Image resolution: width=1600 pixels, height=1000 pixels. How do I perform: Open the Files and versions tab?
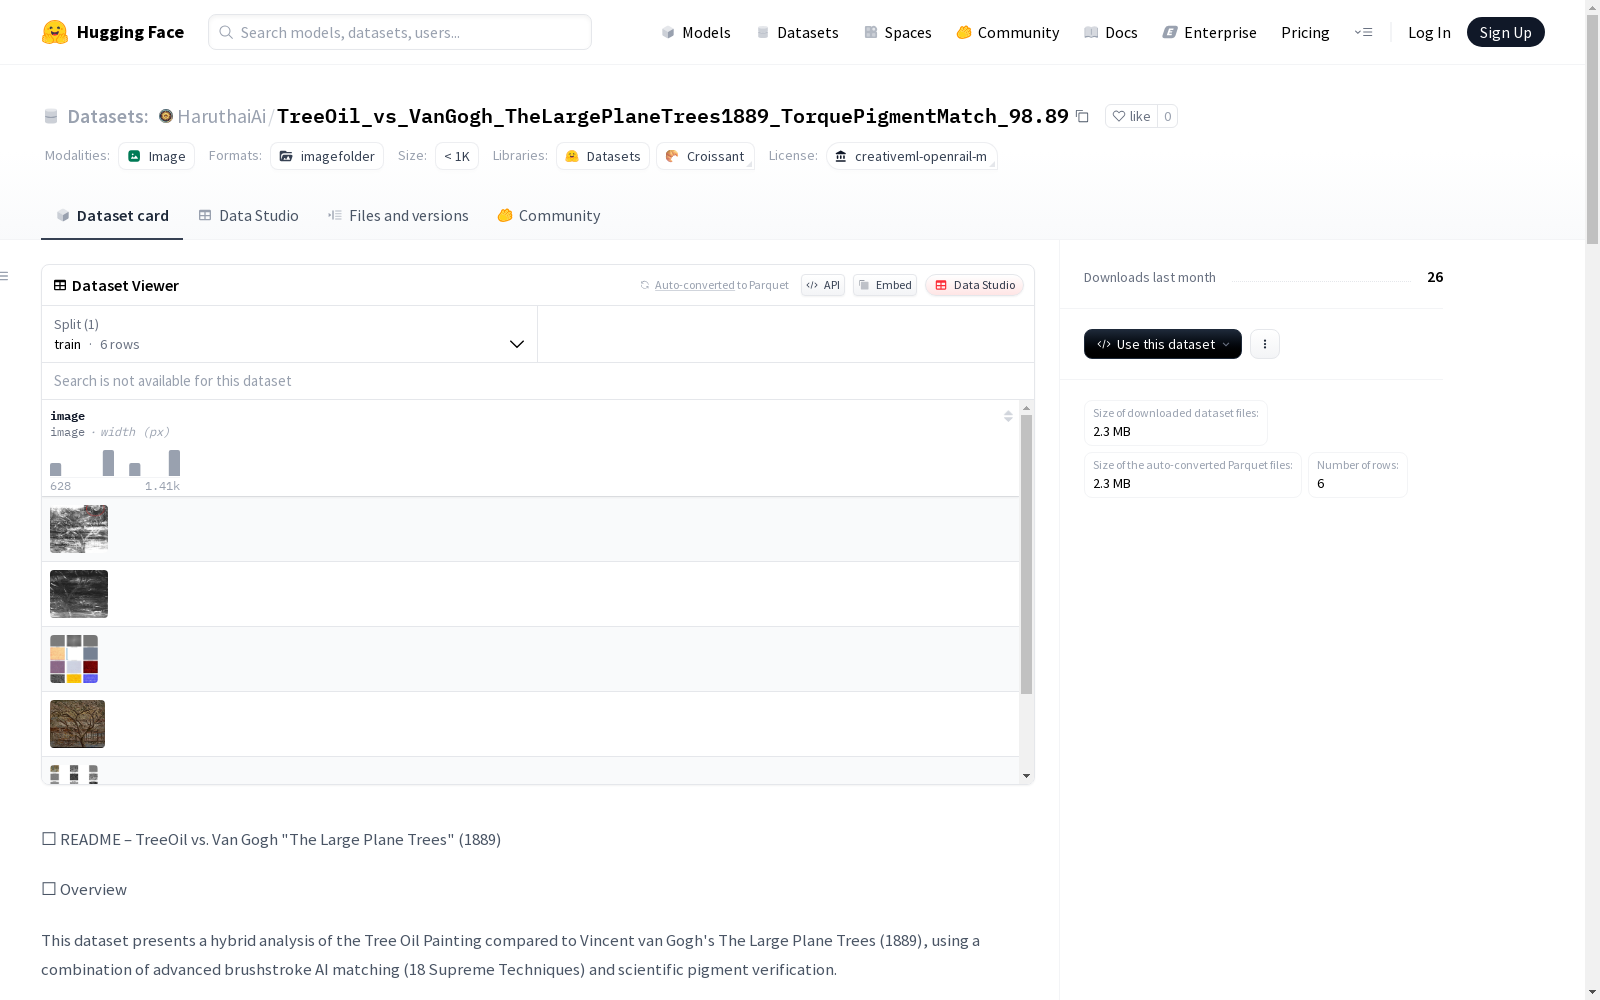pos(398,216)
